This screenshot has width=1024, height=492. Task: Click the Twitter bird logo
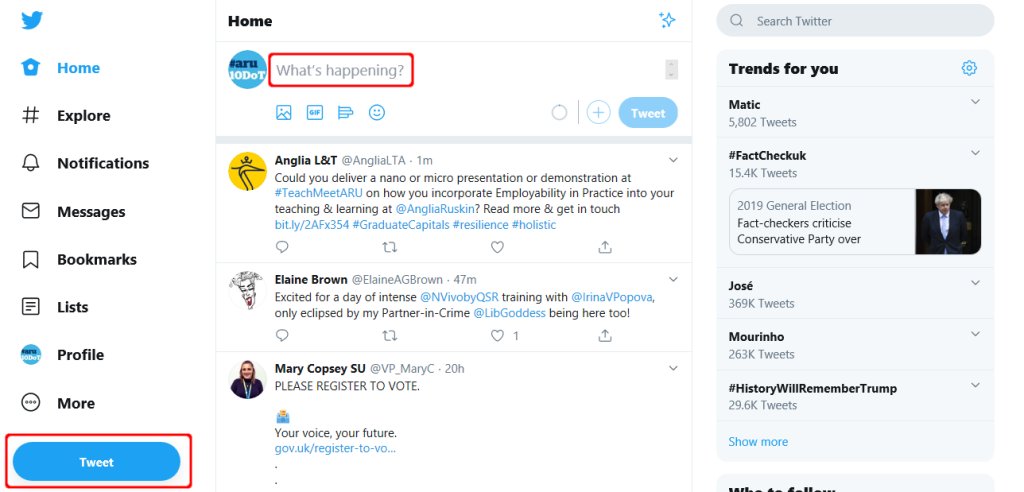tap(31, 20)
